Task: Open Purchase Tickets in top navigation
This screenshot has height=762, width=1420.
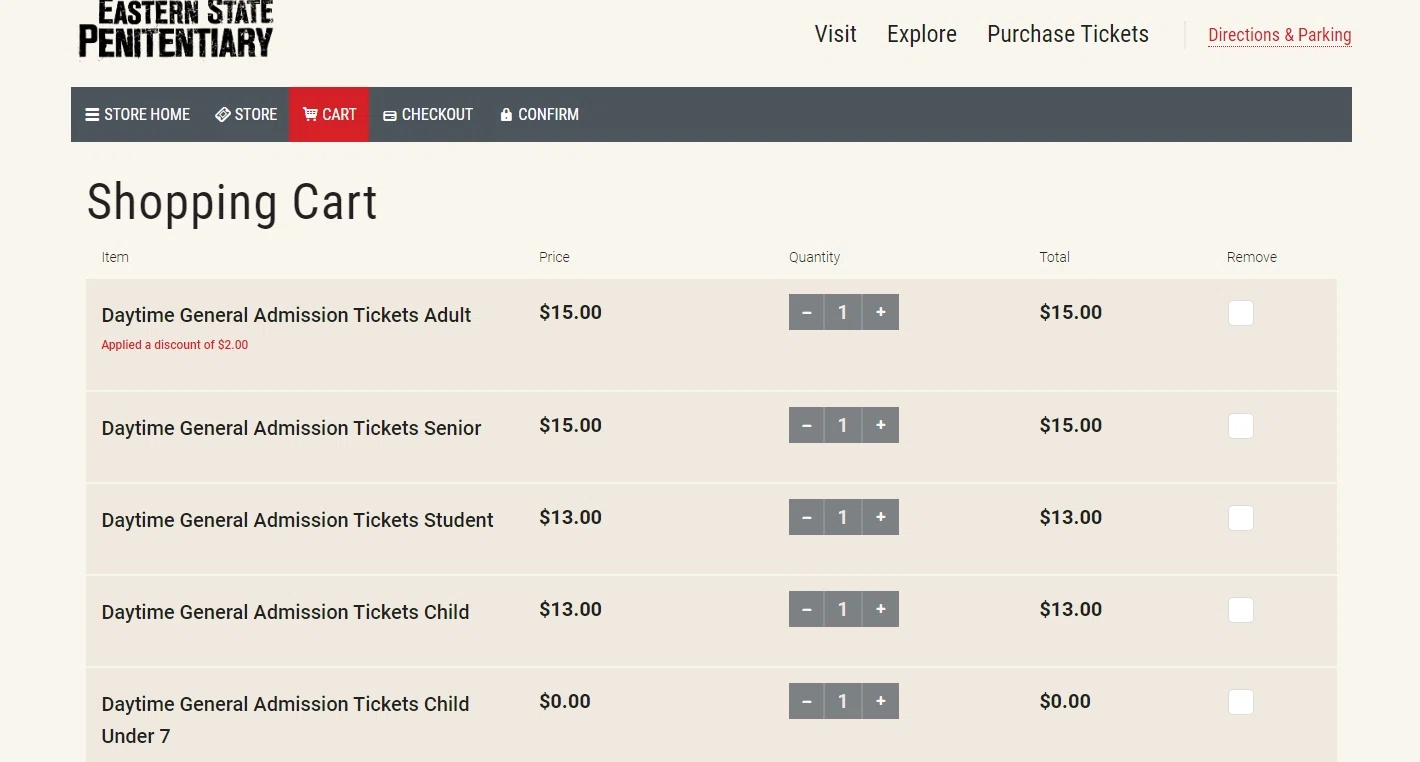Action: [1068, 34]
